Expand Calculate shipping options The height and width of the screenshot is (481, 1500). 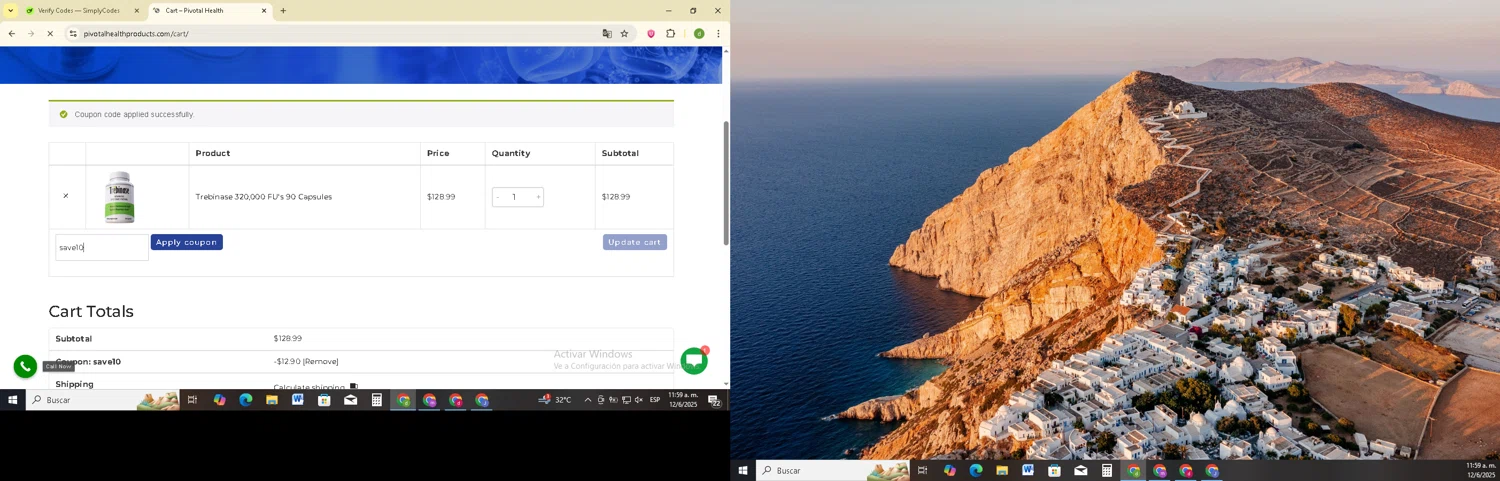click(316, 387)
